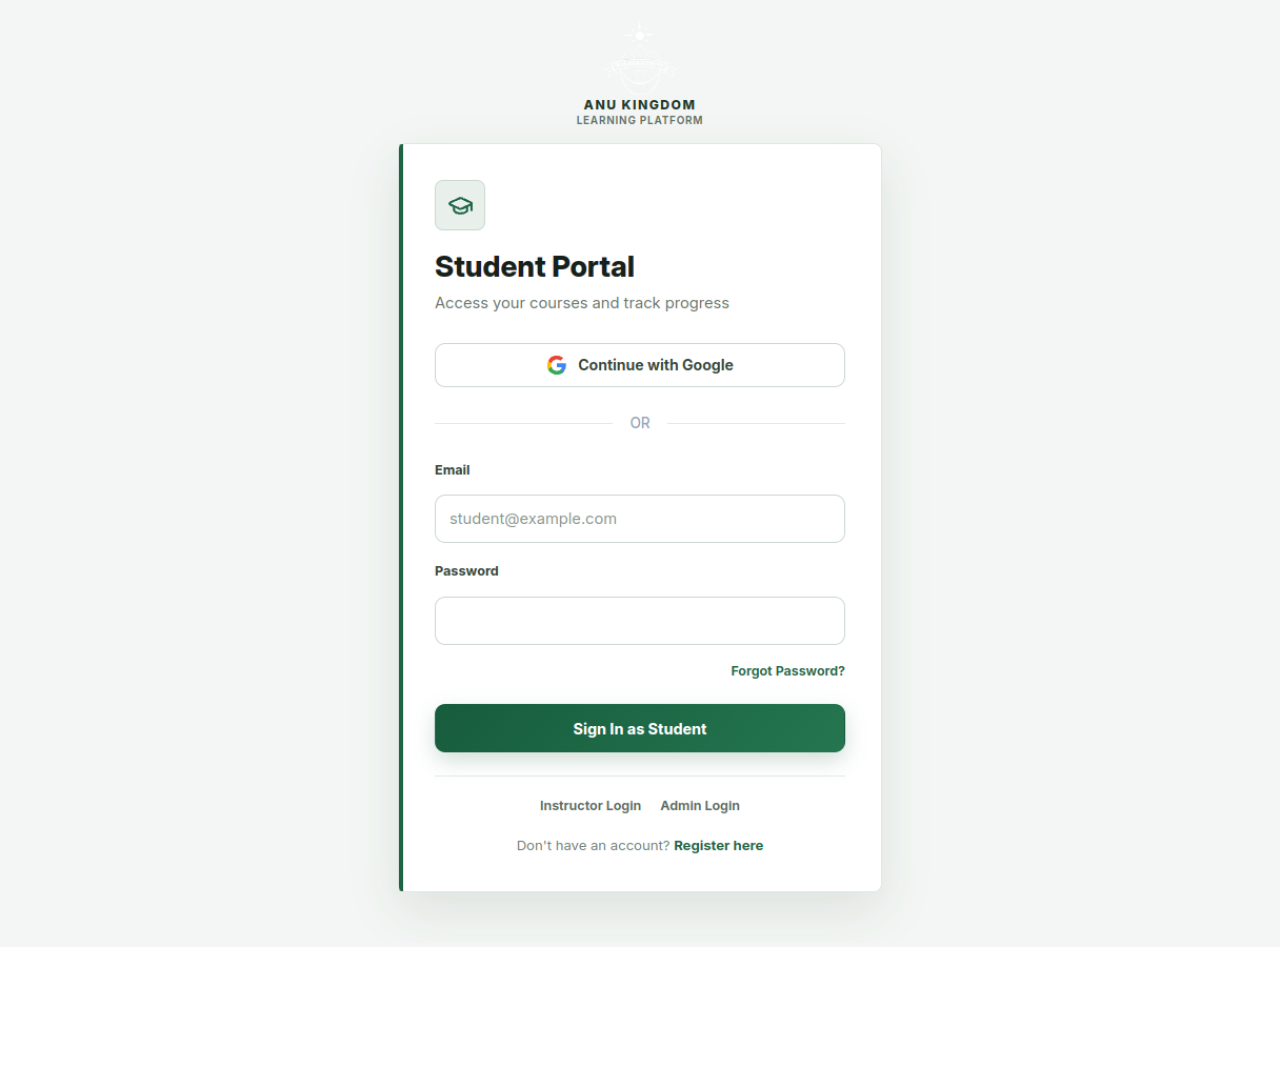Click the Student Portal heading

pyautogui.click(x=535, y=267)
